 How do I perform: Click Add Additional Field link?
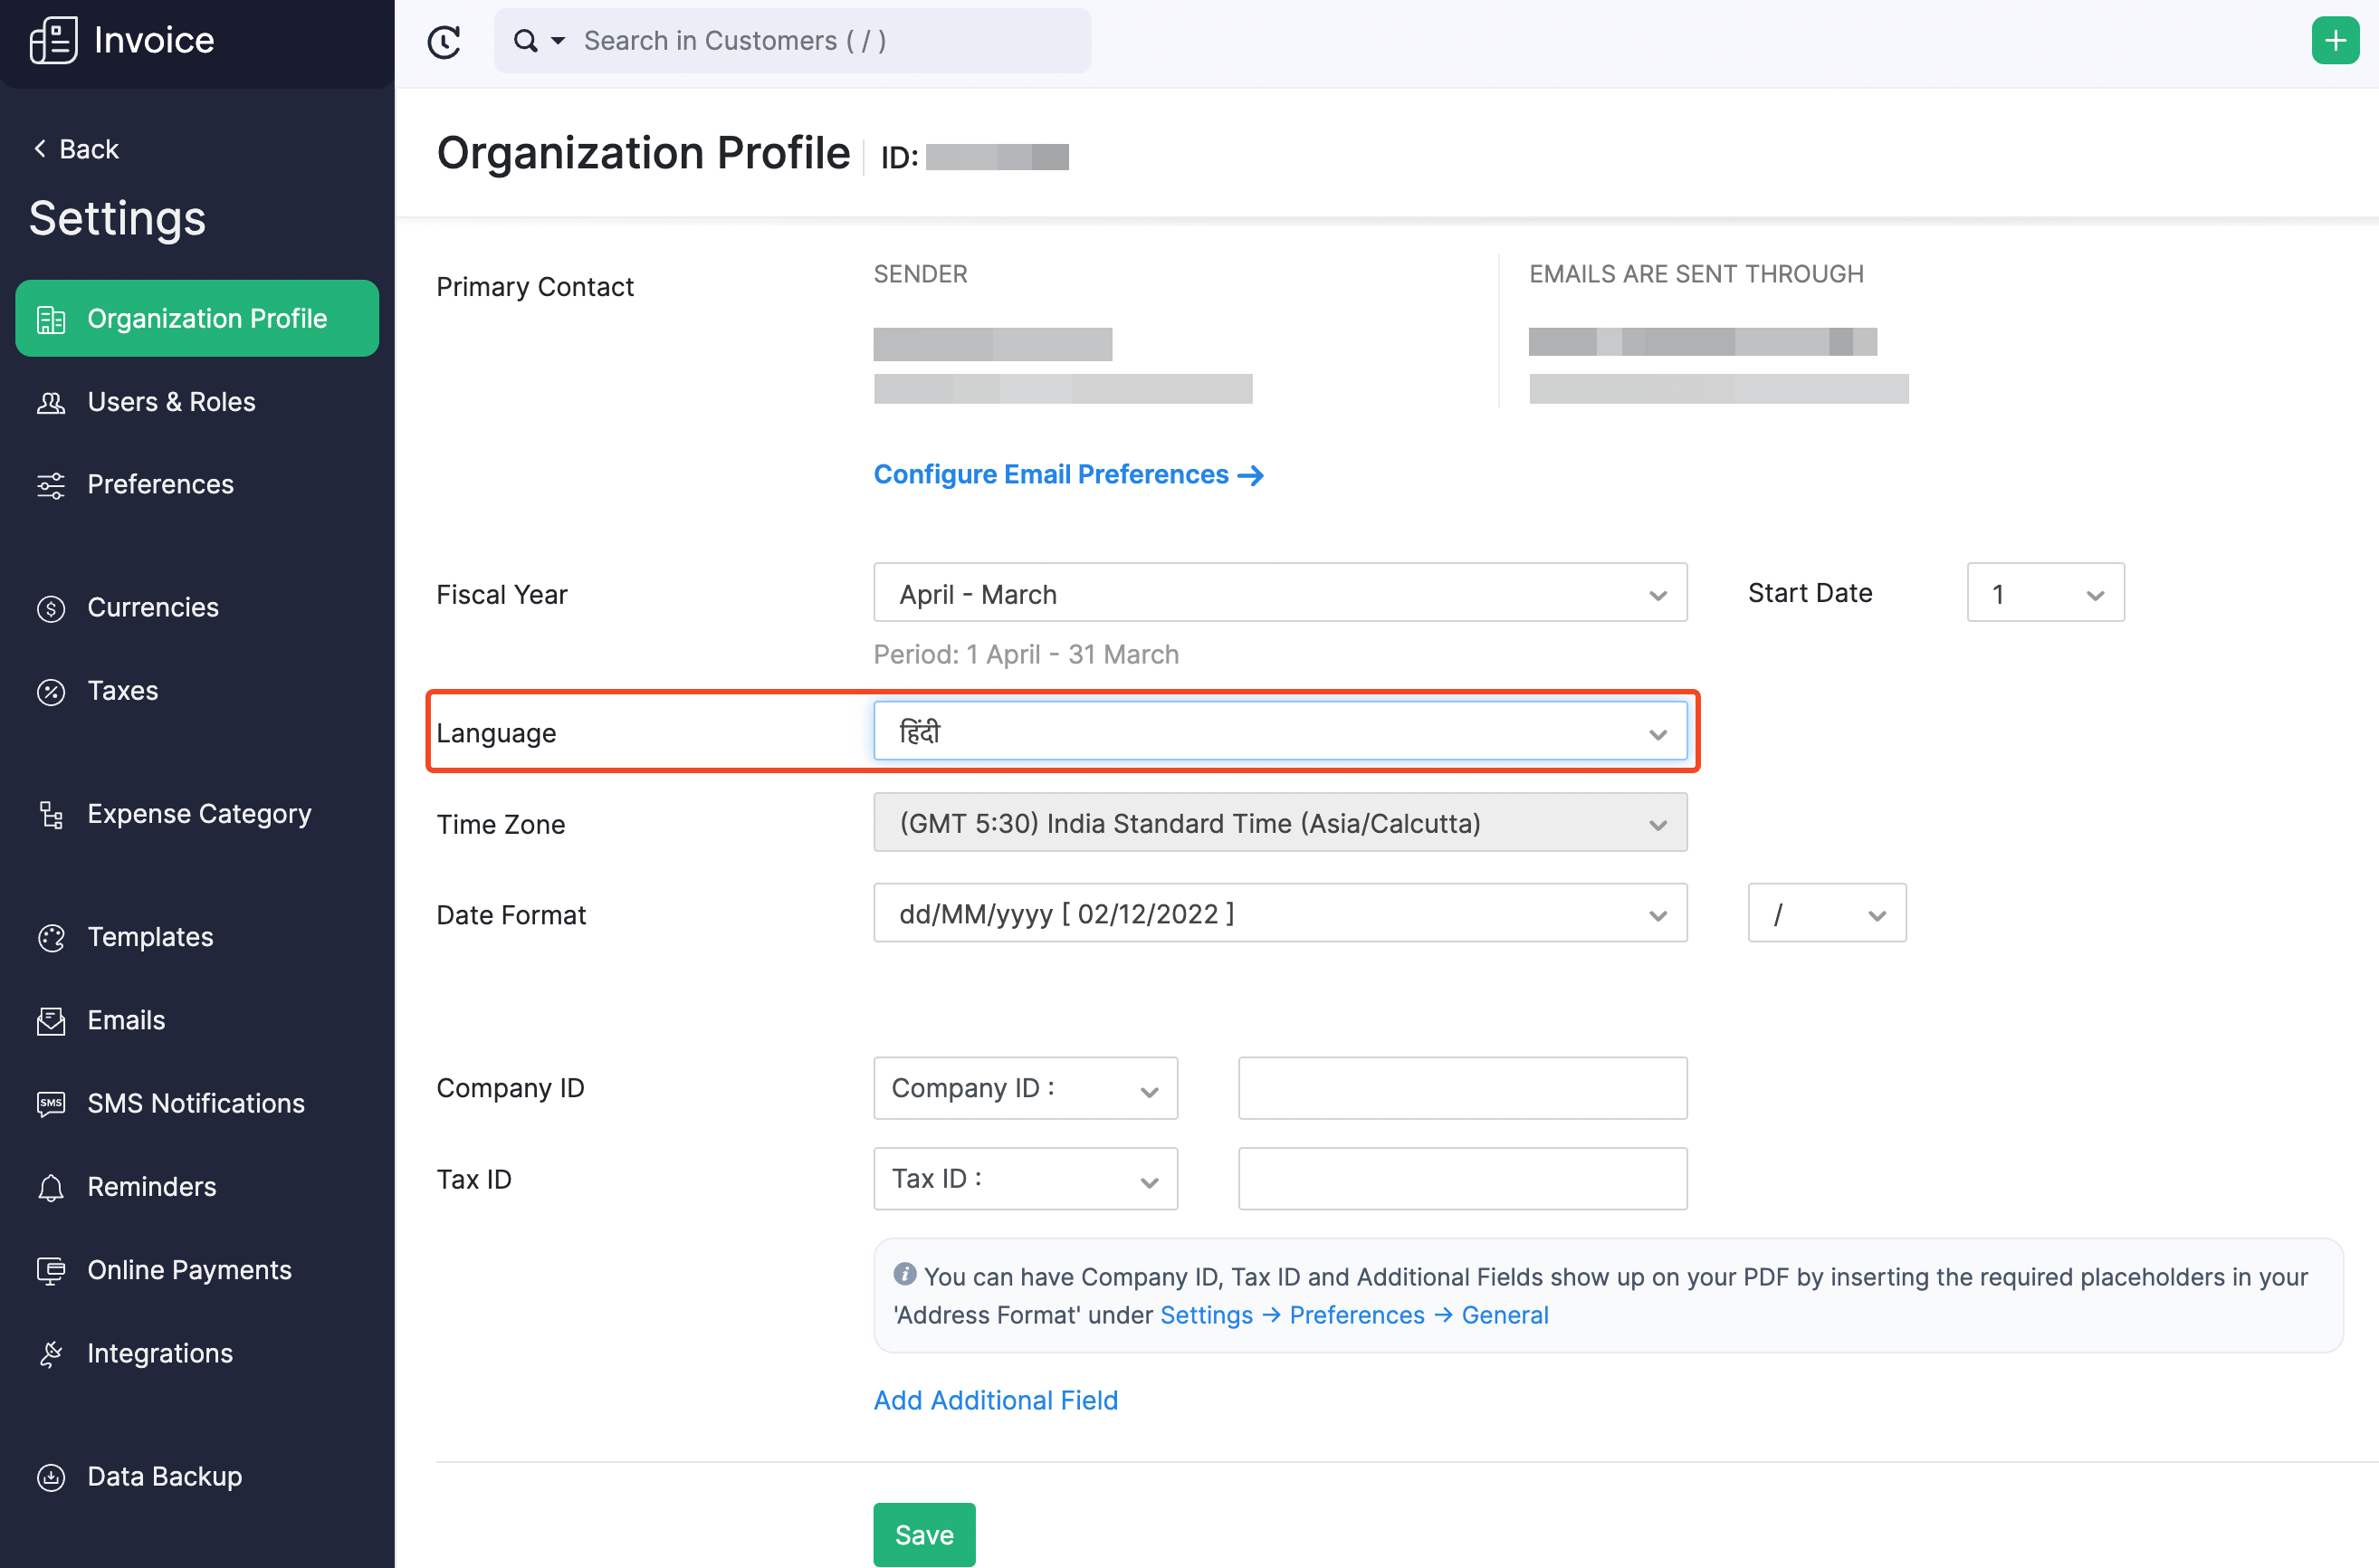click(995, 1400)
